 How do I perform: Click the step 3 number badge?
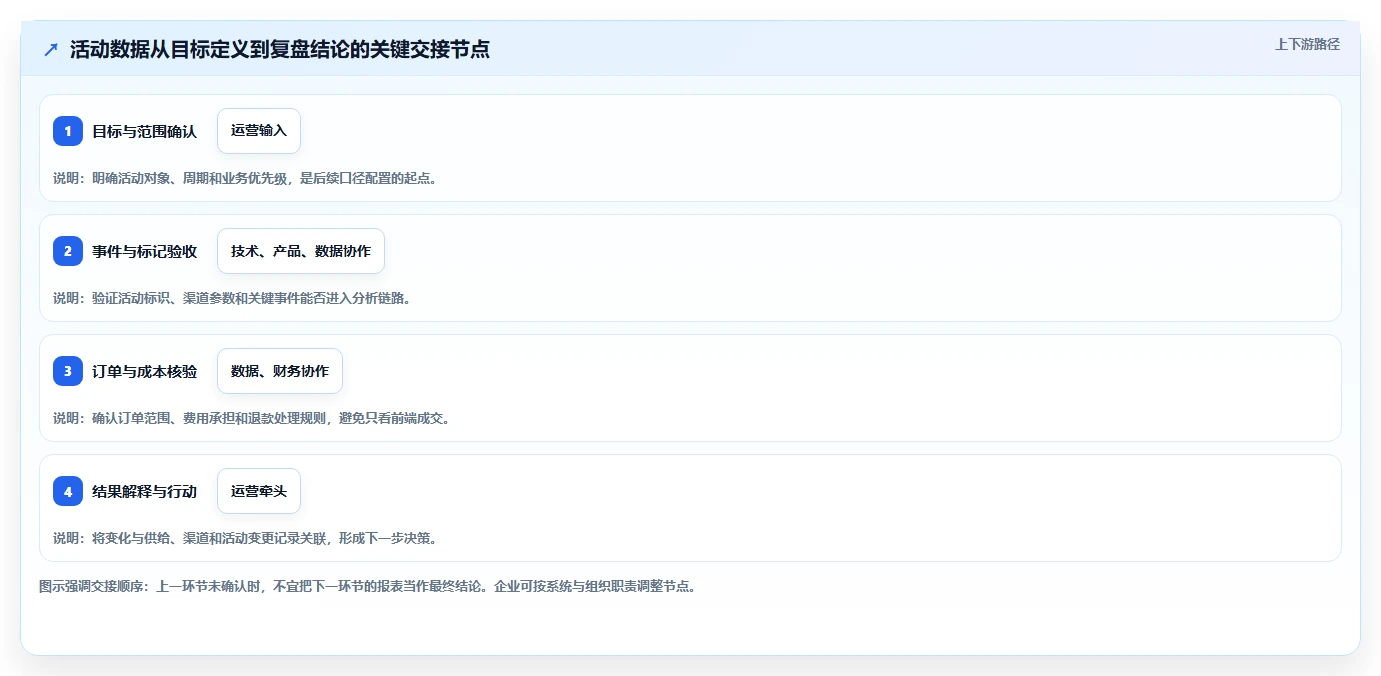[x=68, y=371]
